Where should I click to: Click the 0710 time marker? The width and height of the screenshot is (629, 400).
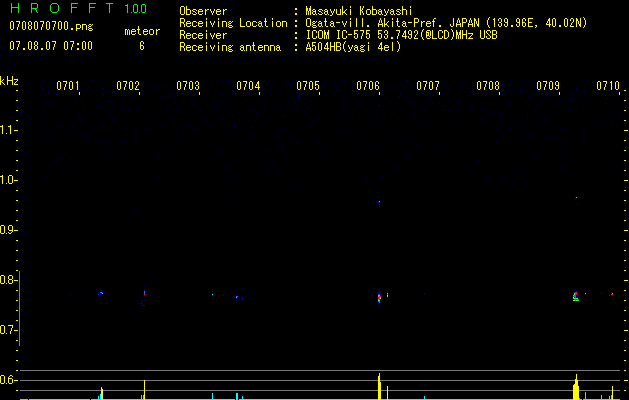pos(608,85)
